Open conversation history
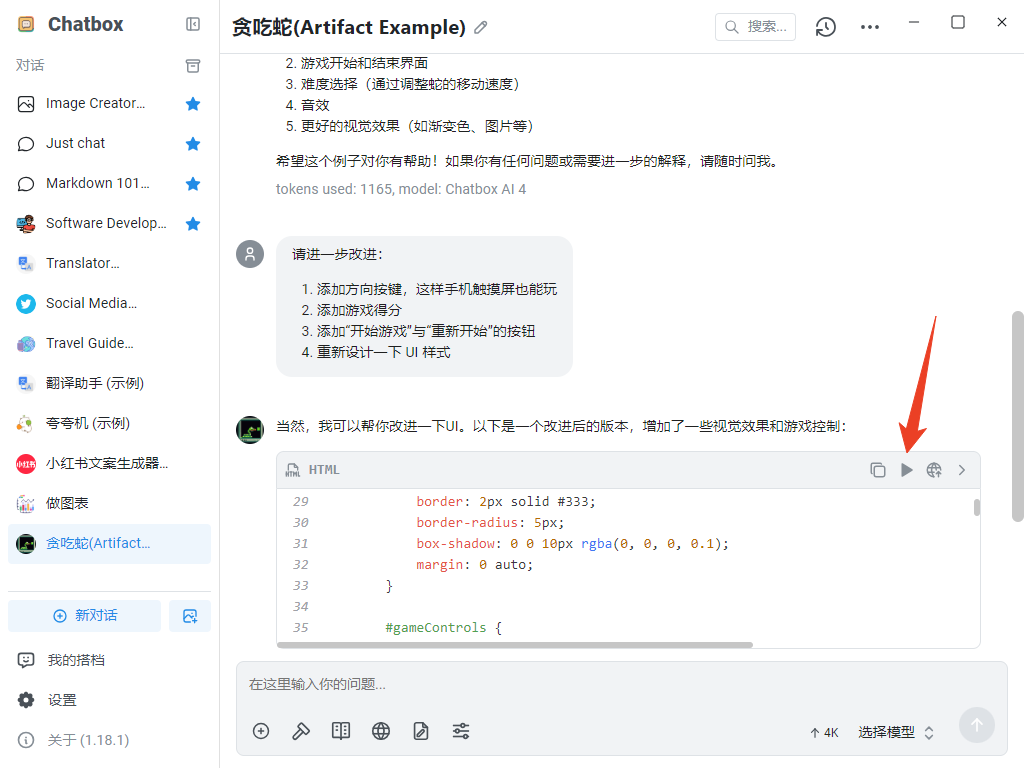 point(825,27)
